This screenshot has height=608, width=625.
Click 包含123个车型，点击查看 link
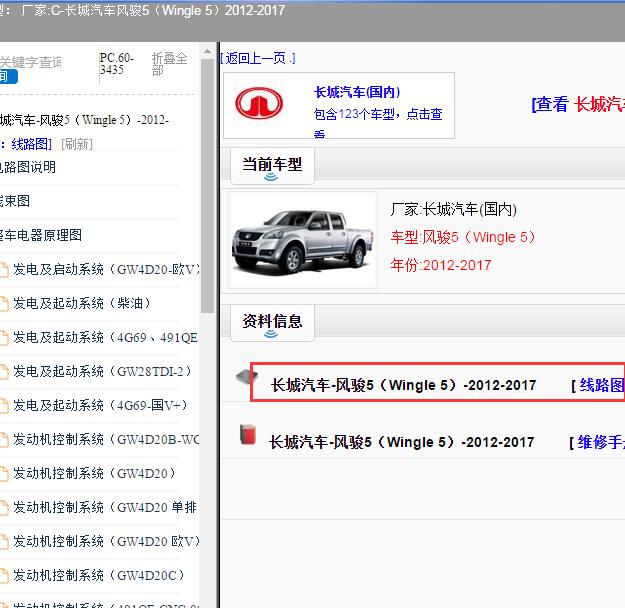coord(378,122)
